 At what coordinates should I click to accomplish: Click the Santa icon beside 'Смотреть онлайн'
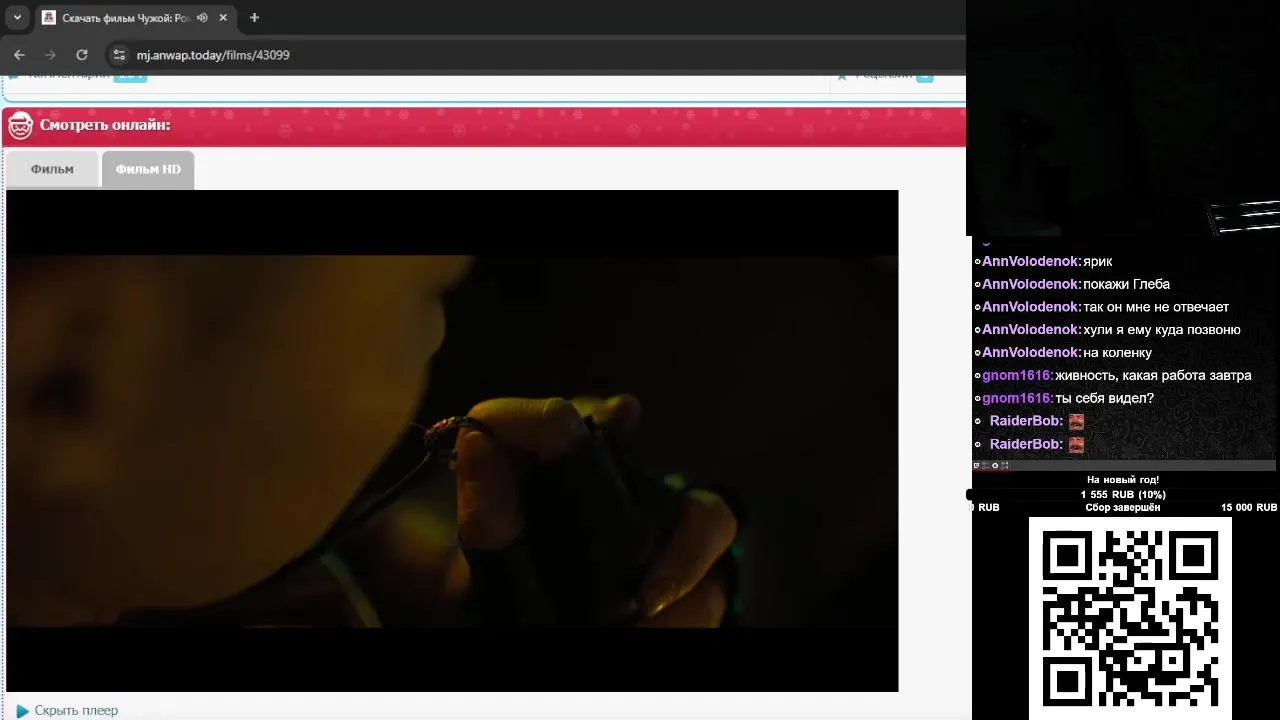point(21,126)
